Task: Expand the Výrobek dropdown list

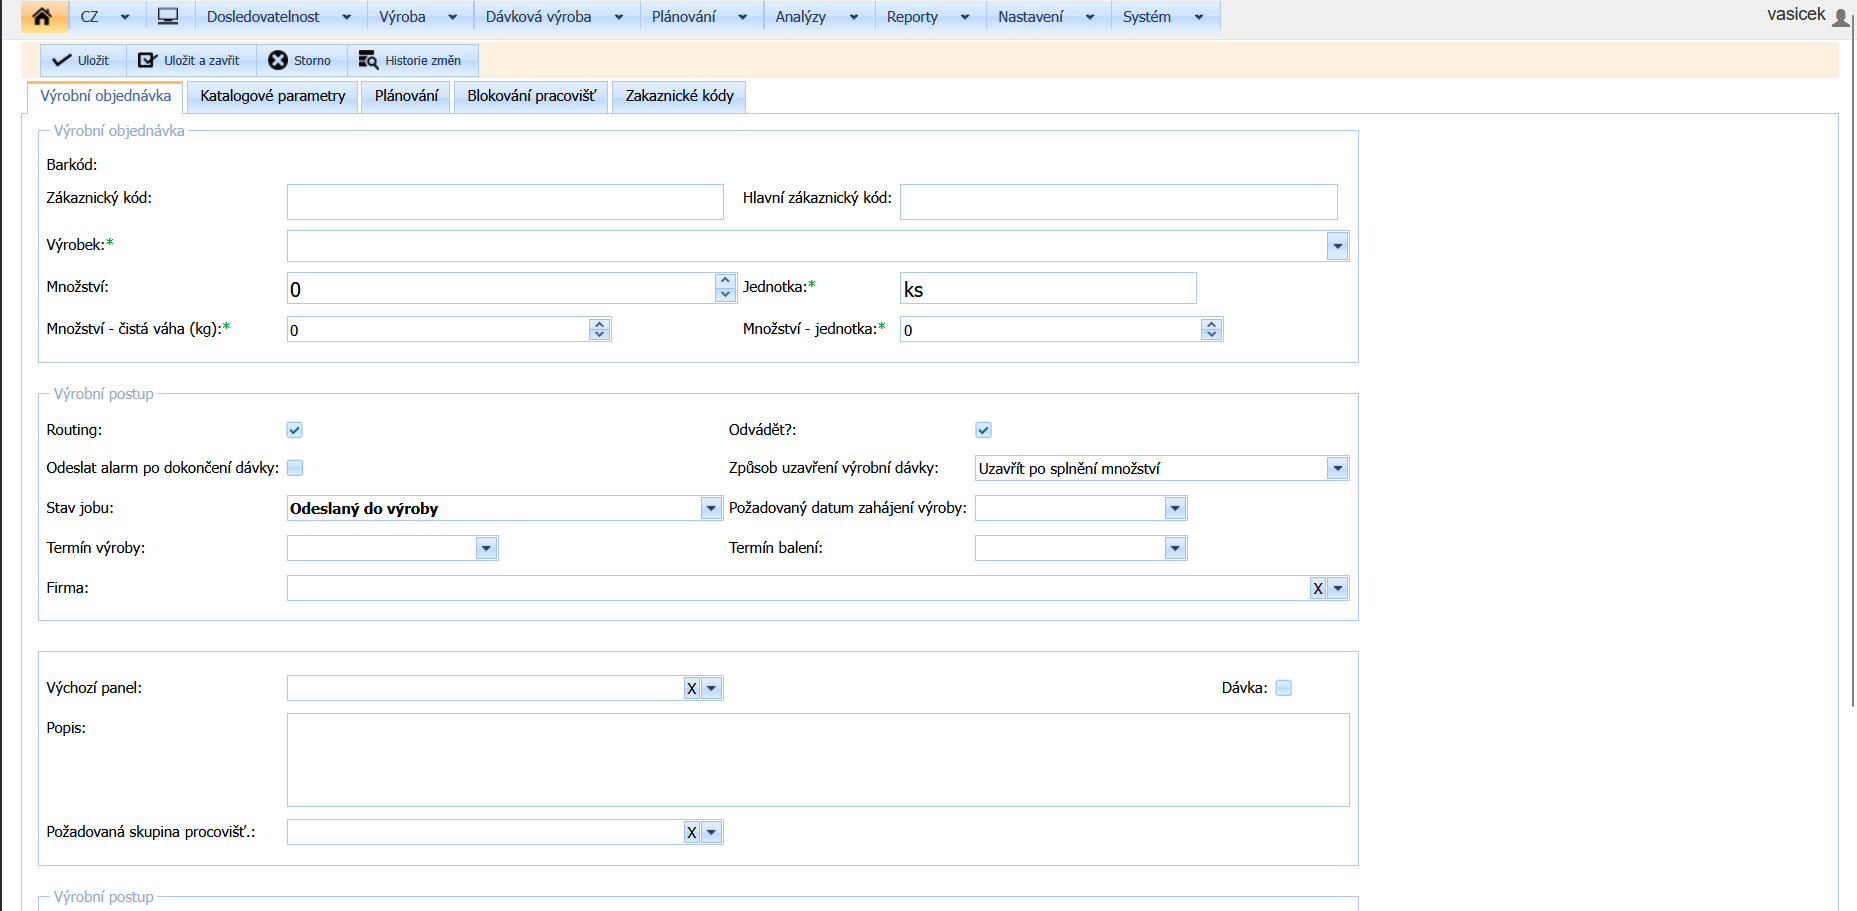Action: pyautogui.click(x=1337, y=247)
